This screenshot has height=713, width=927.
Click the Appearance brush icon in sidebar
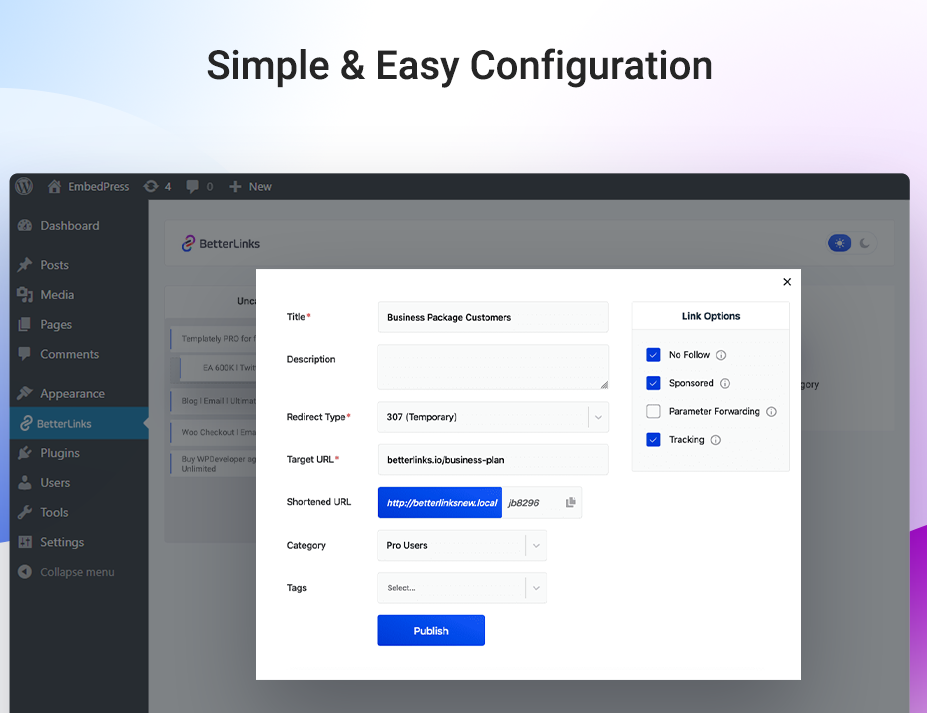(25, 393)
